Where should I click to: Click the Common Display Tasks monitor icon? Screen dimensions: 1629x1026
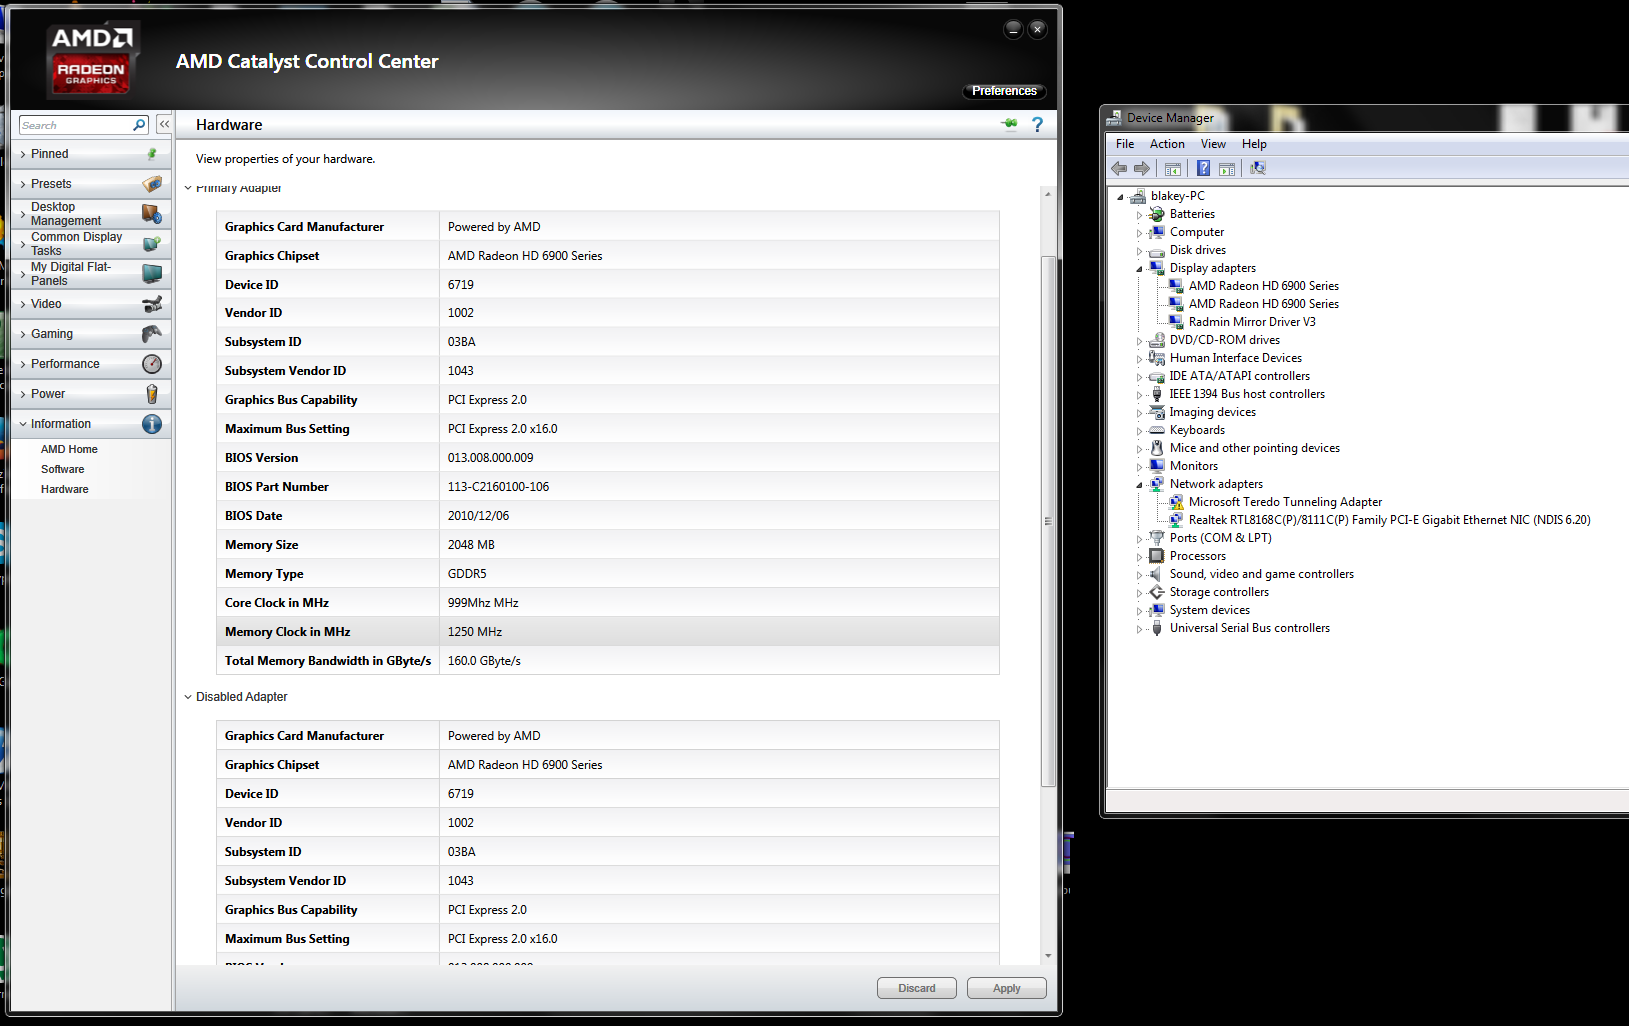[152, 244]
